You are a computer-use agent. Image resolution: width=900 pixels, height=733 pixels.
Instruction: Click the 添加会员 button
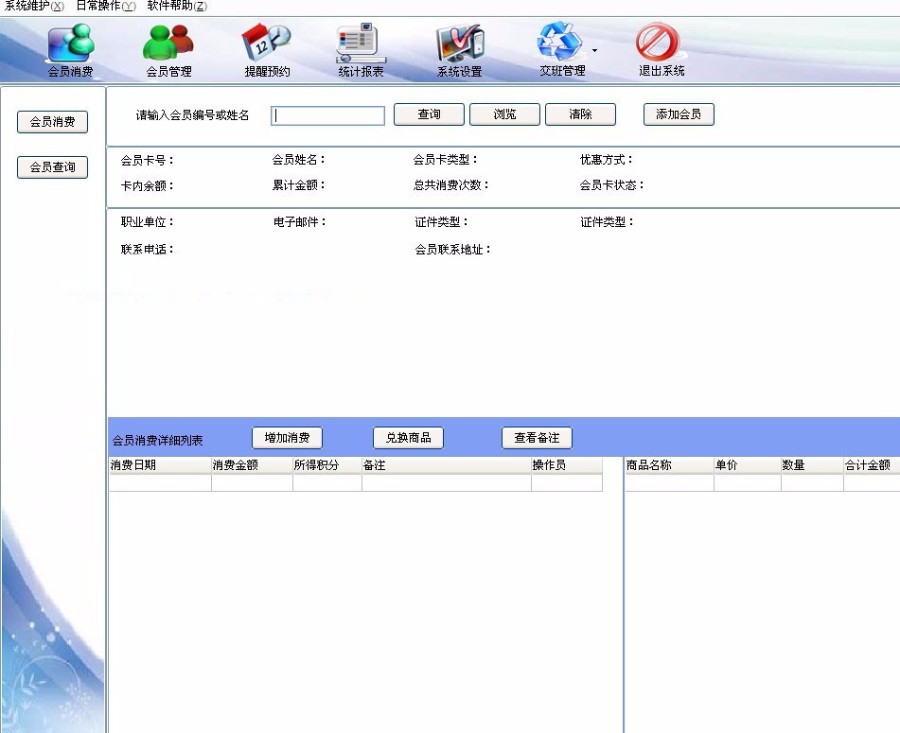pos(678,114)
